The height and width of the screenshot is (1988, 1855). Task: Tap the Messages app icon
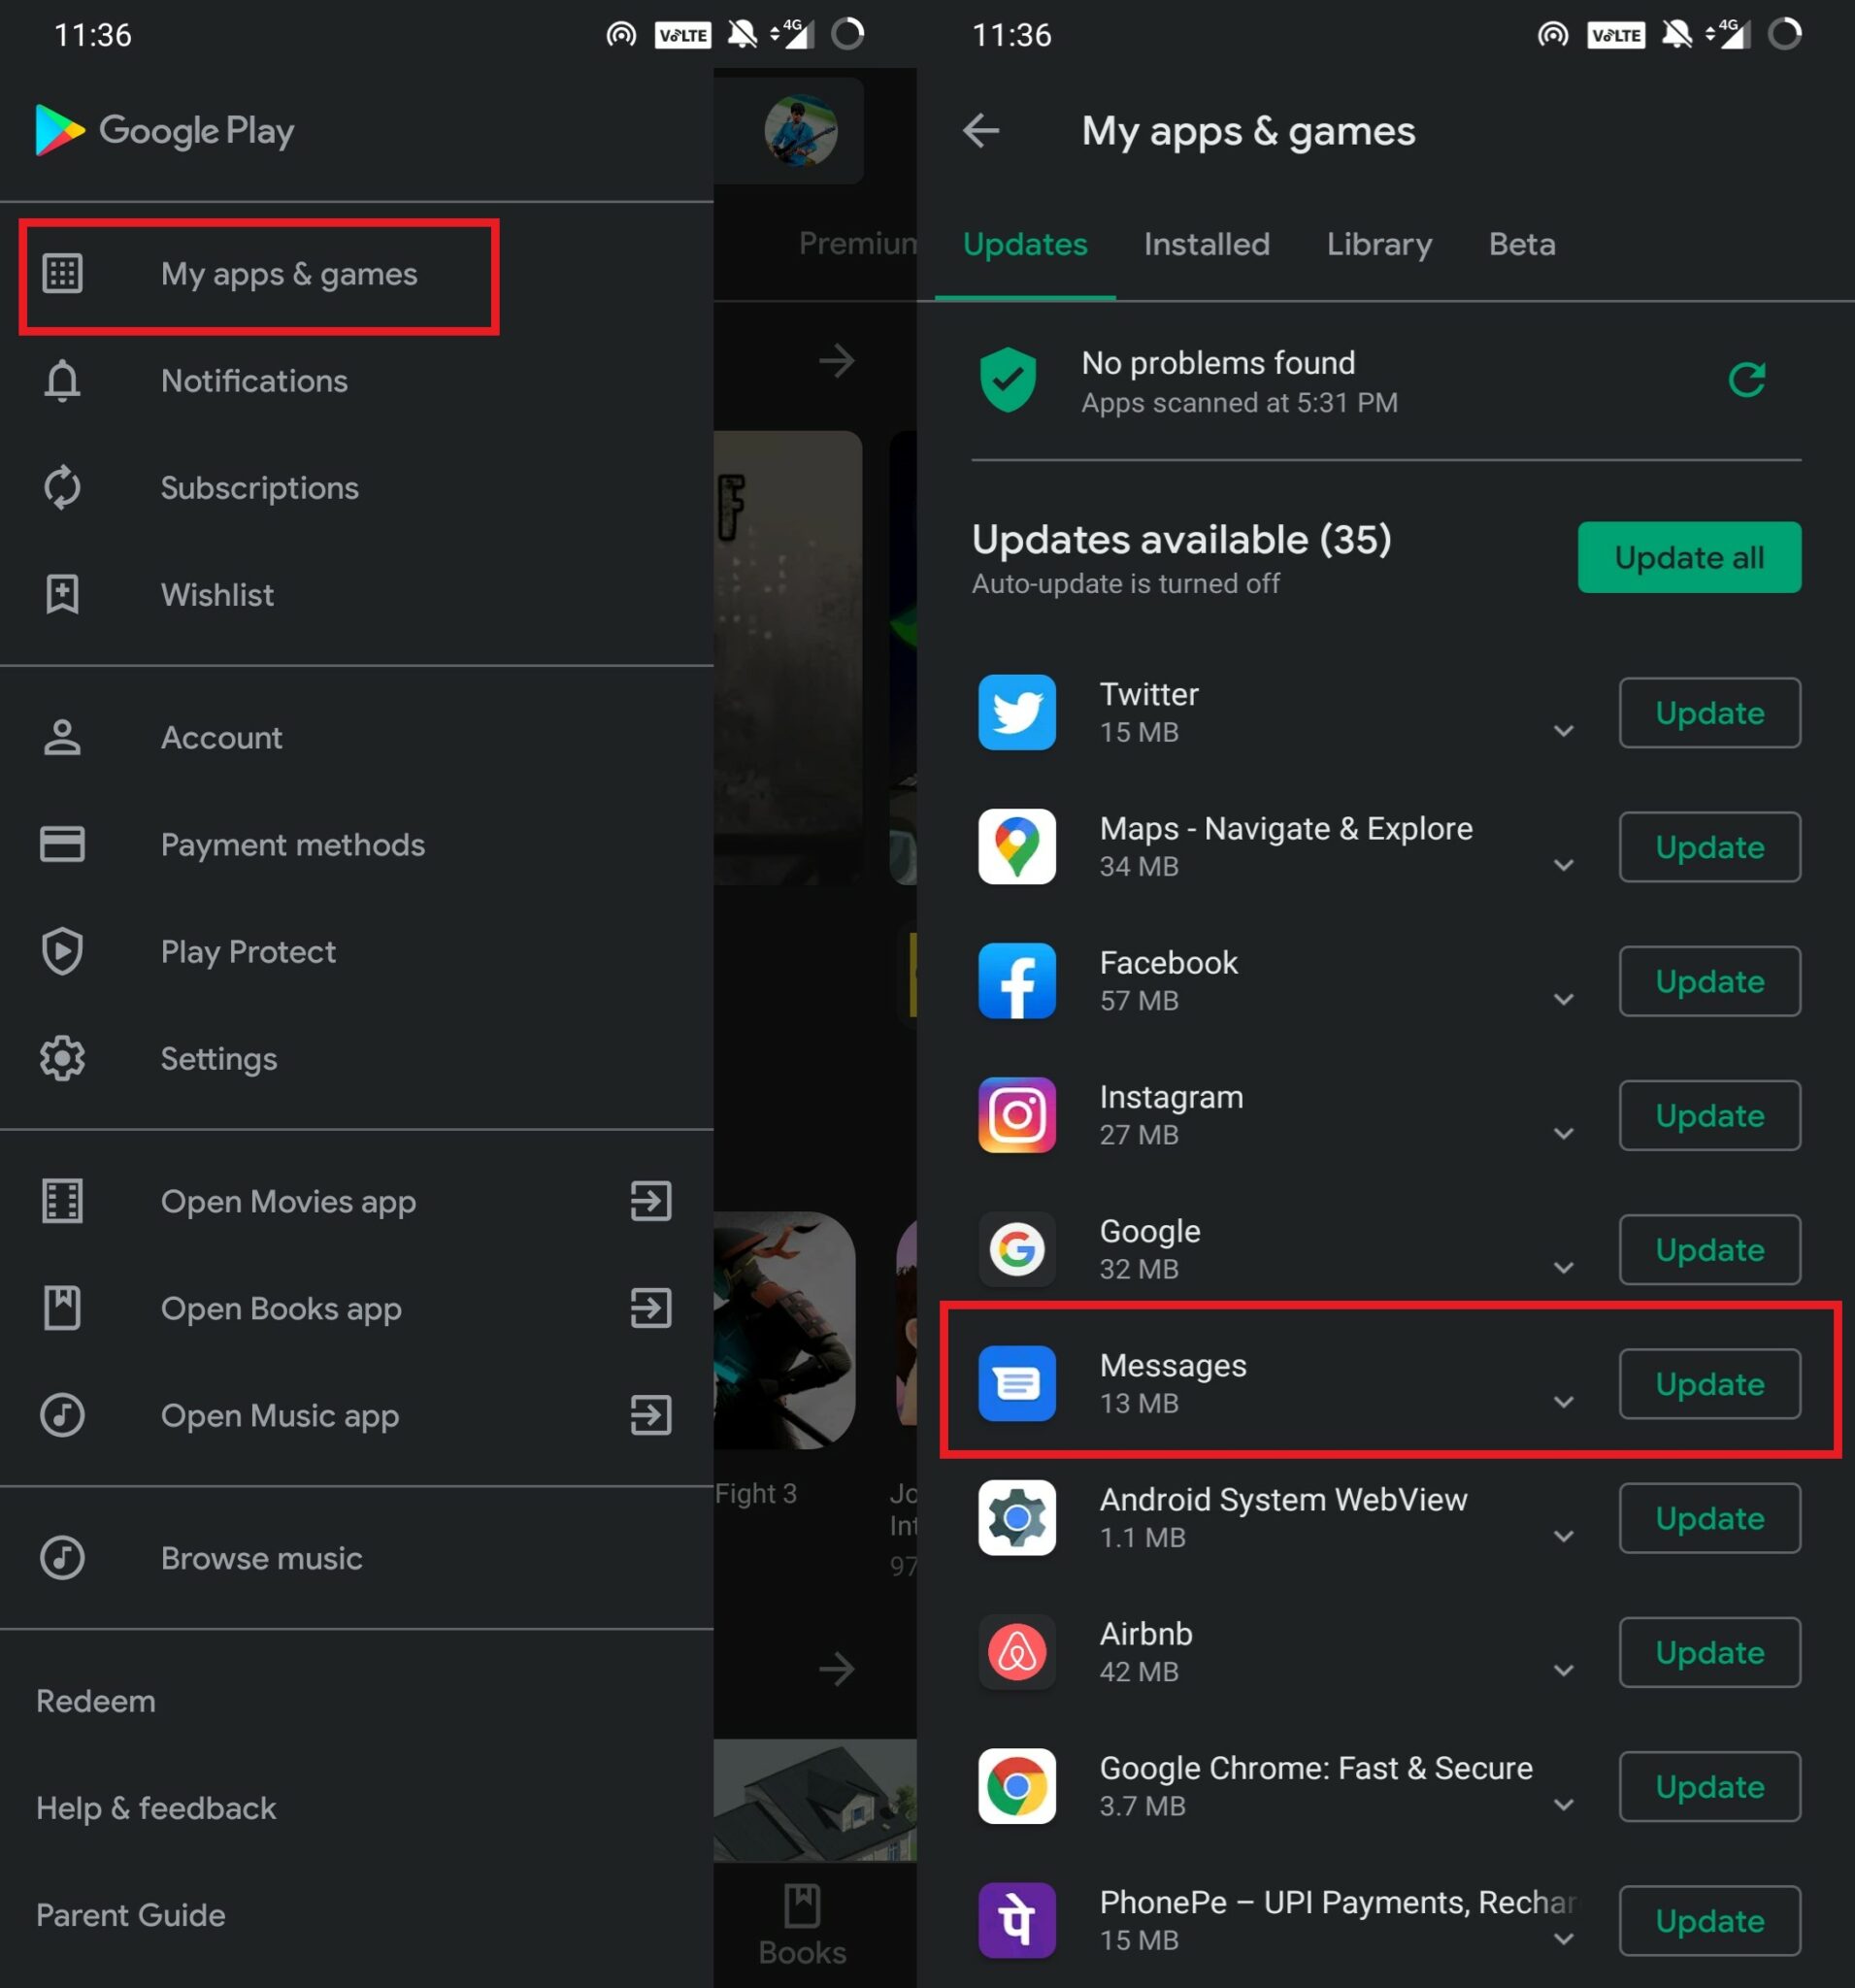[x=1017, y=1384]
